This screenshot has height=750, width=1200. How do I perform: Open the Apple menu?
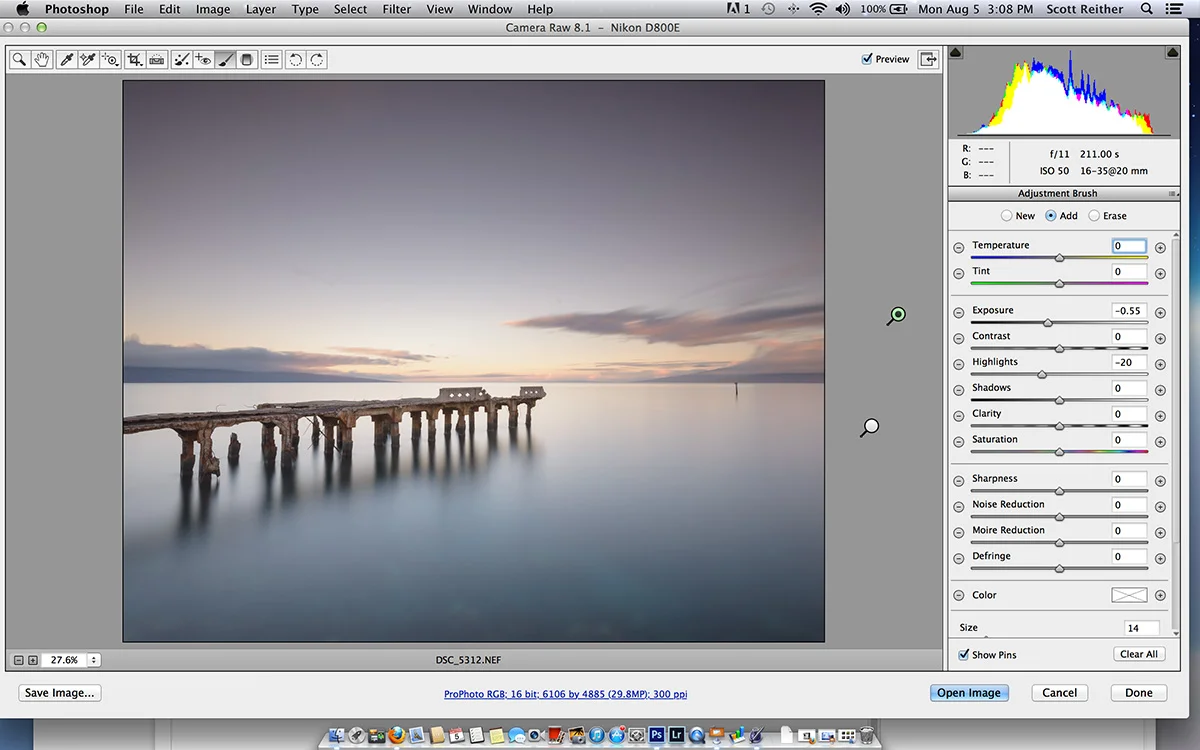point(22,9)
